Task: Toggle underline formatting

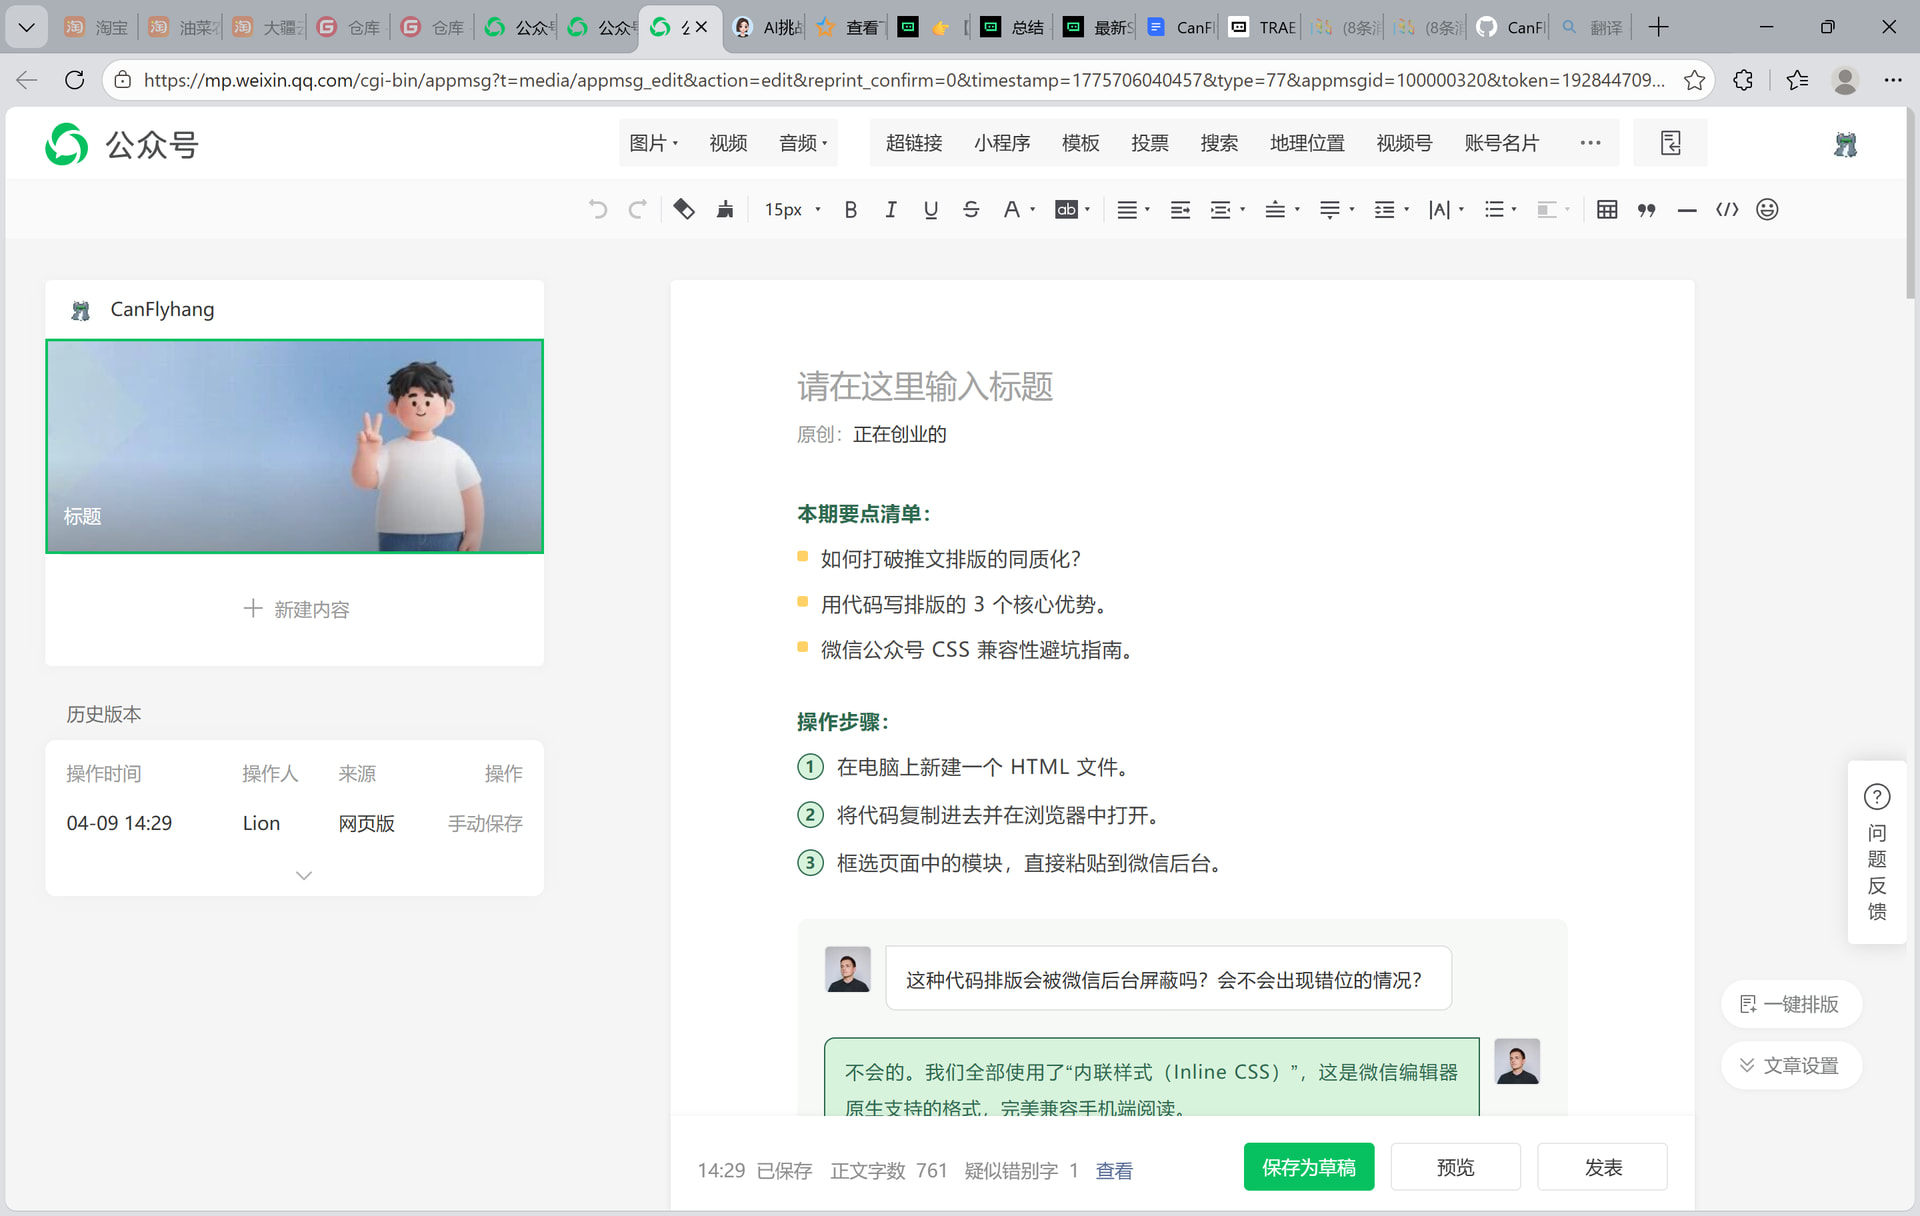Action: point(930,209)
